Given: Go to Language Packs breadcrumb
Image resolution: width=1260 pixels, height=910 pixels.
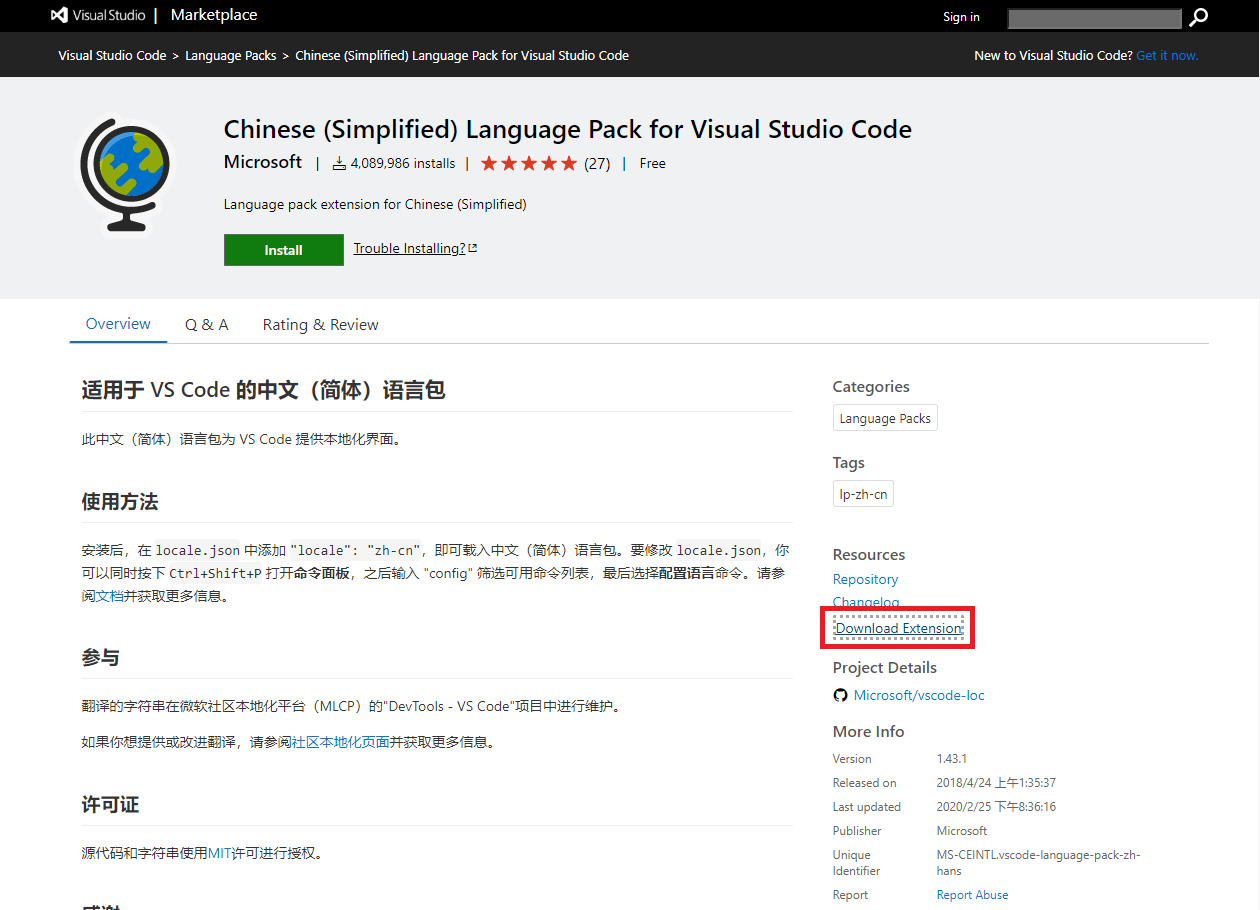Looking at the screenshot, I should pyautogui.click(x=231, y=55).
